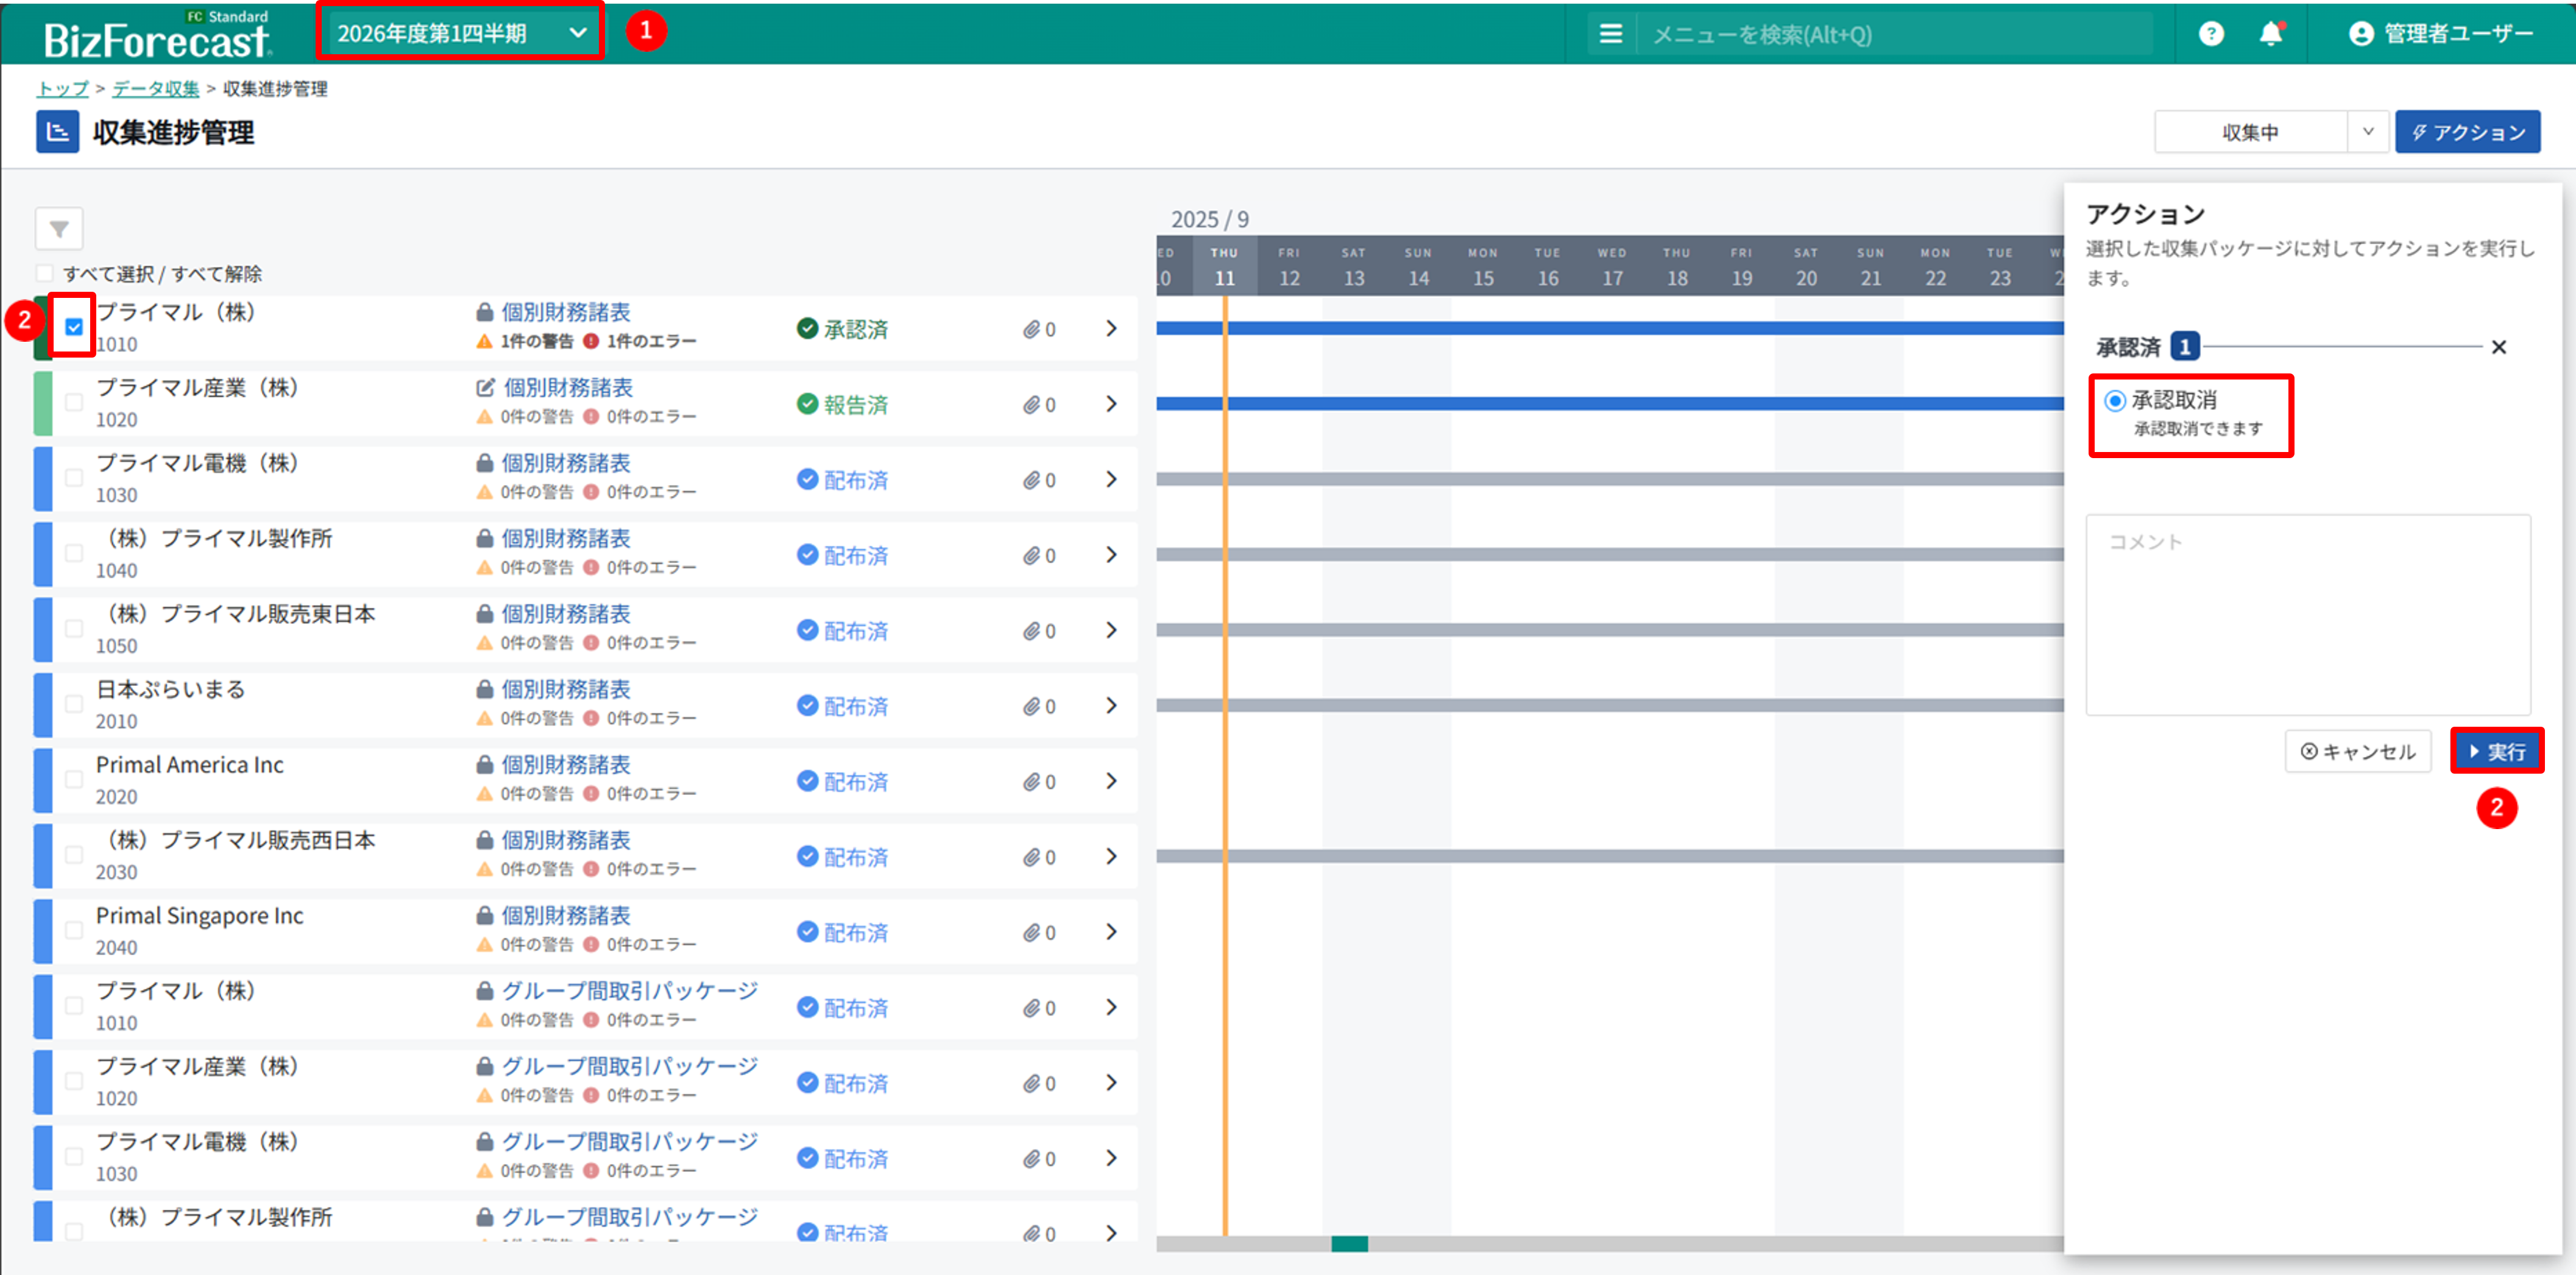The width and height of the screenshot is (2576, 1275).
Task: Open the help question mark icon
Action: point(2211,34)
